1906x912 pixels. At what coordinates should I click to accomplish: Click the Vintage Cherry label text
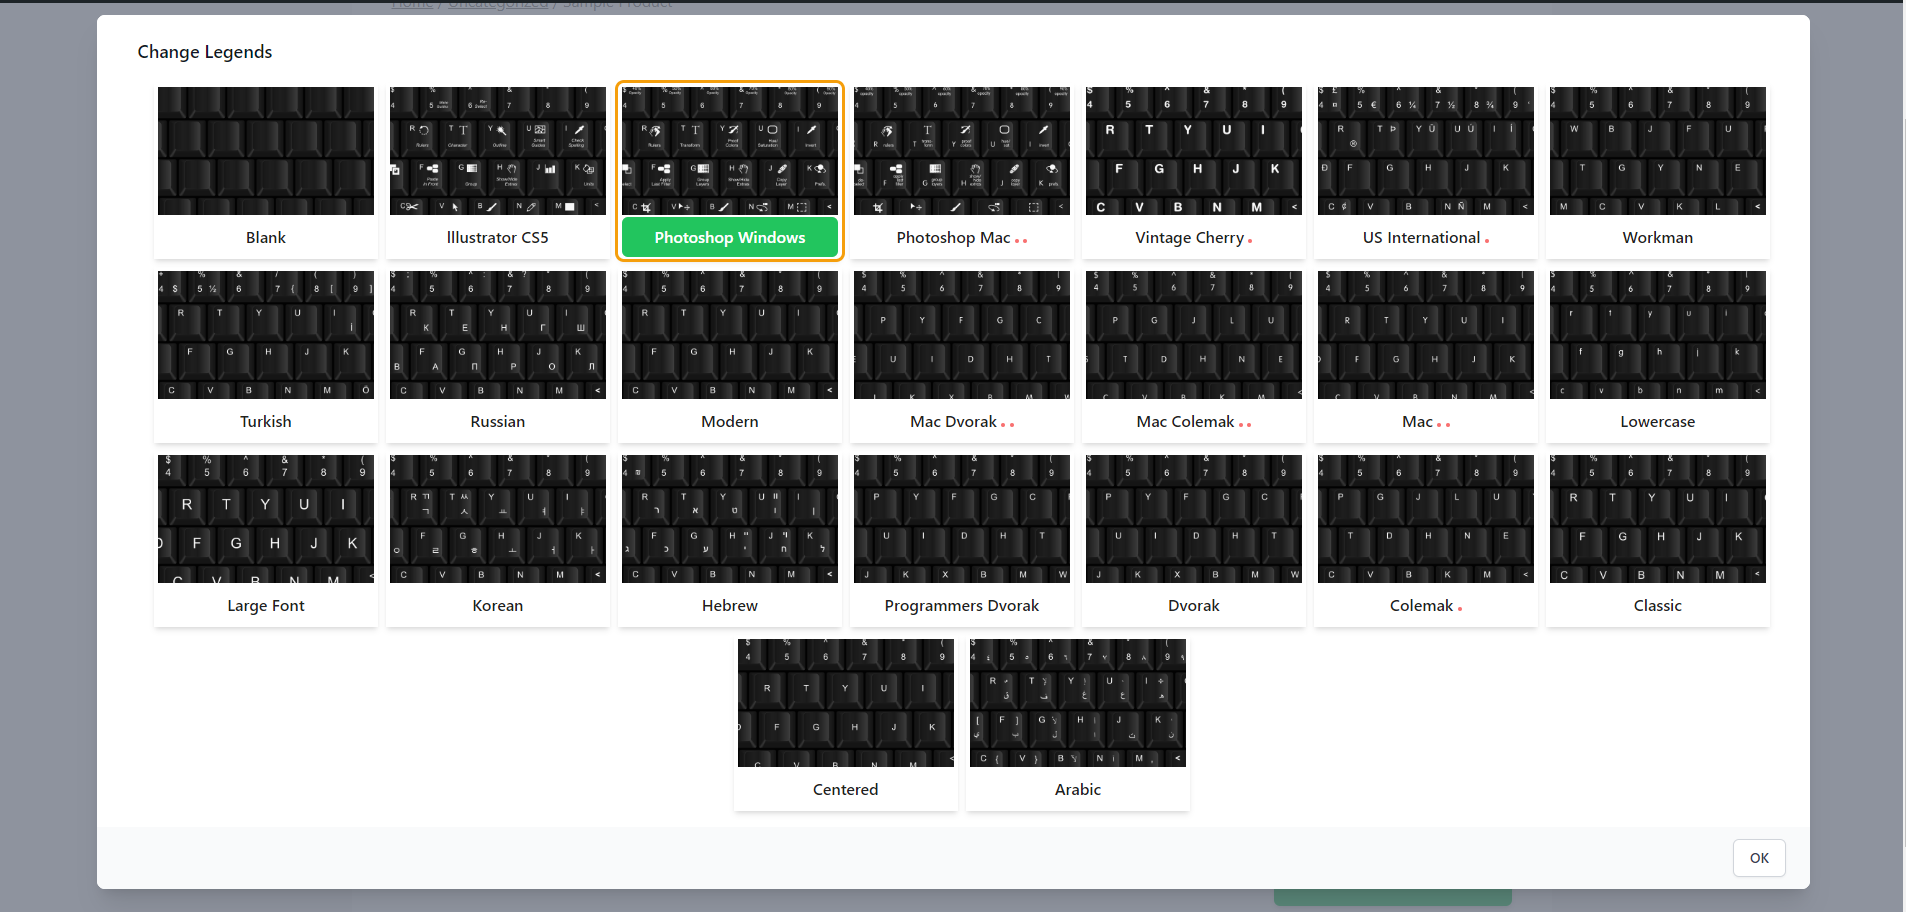1189,238
